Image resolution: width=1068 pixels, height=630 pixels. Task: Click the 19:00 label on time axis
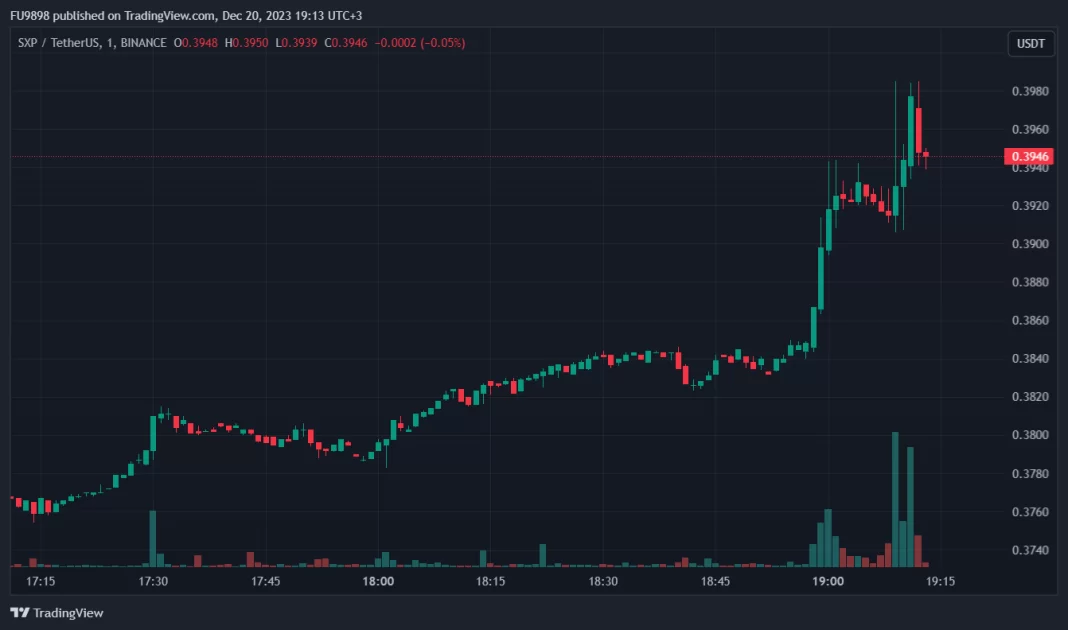[828, 581]
